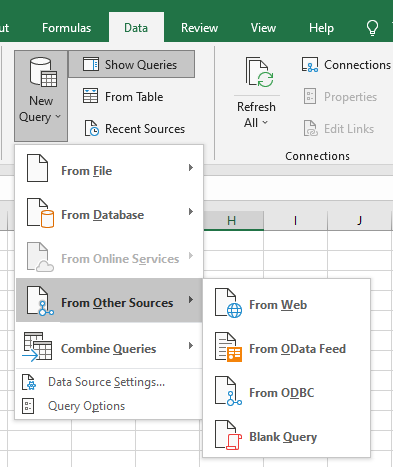The height and width of the screenshot is (467, 393).
Task: Click the Connections icon in ribbon
Action: pos(310,65)
